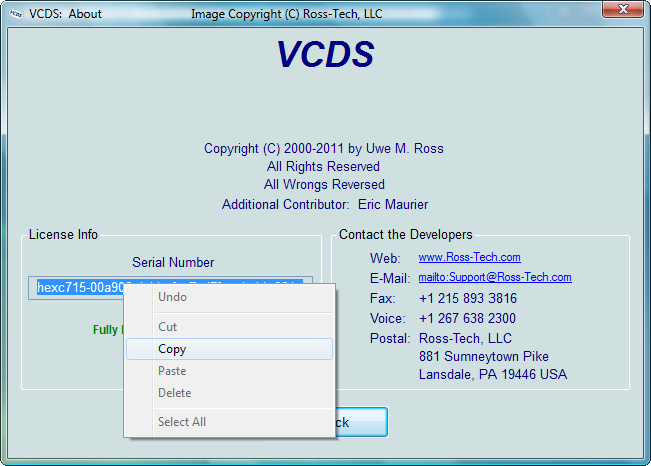Select Undo in the context menu
The image size is (651, 466).
point(229,297)
